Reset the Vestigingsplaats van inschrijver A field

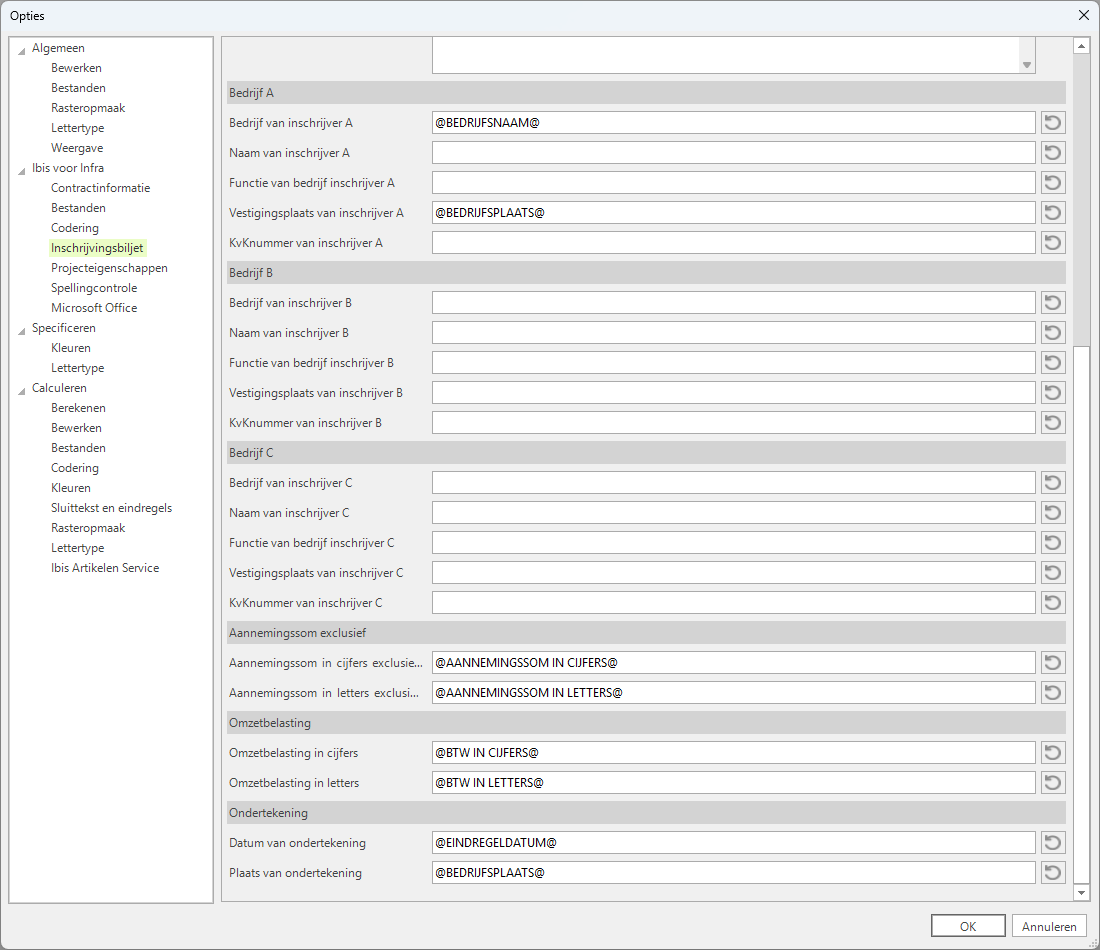[1053, 213]
